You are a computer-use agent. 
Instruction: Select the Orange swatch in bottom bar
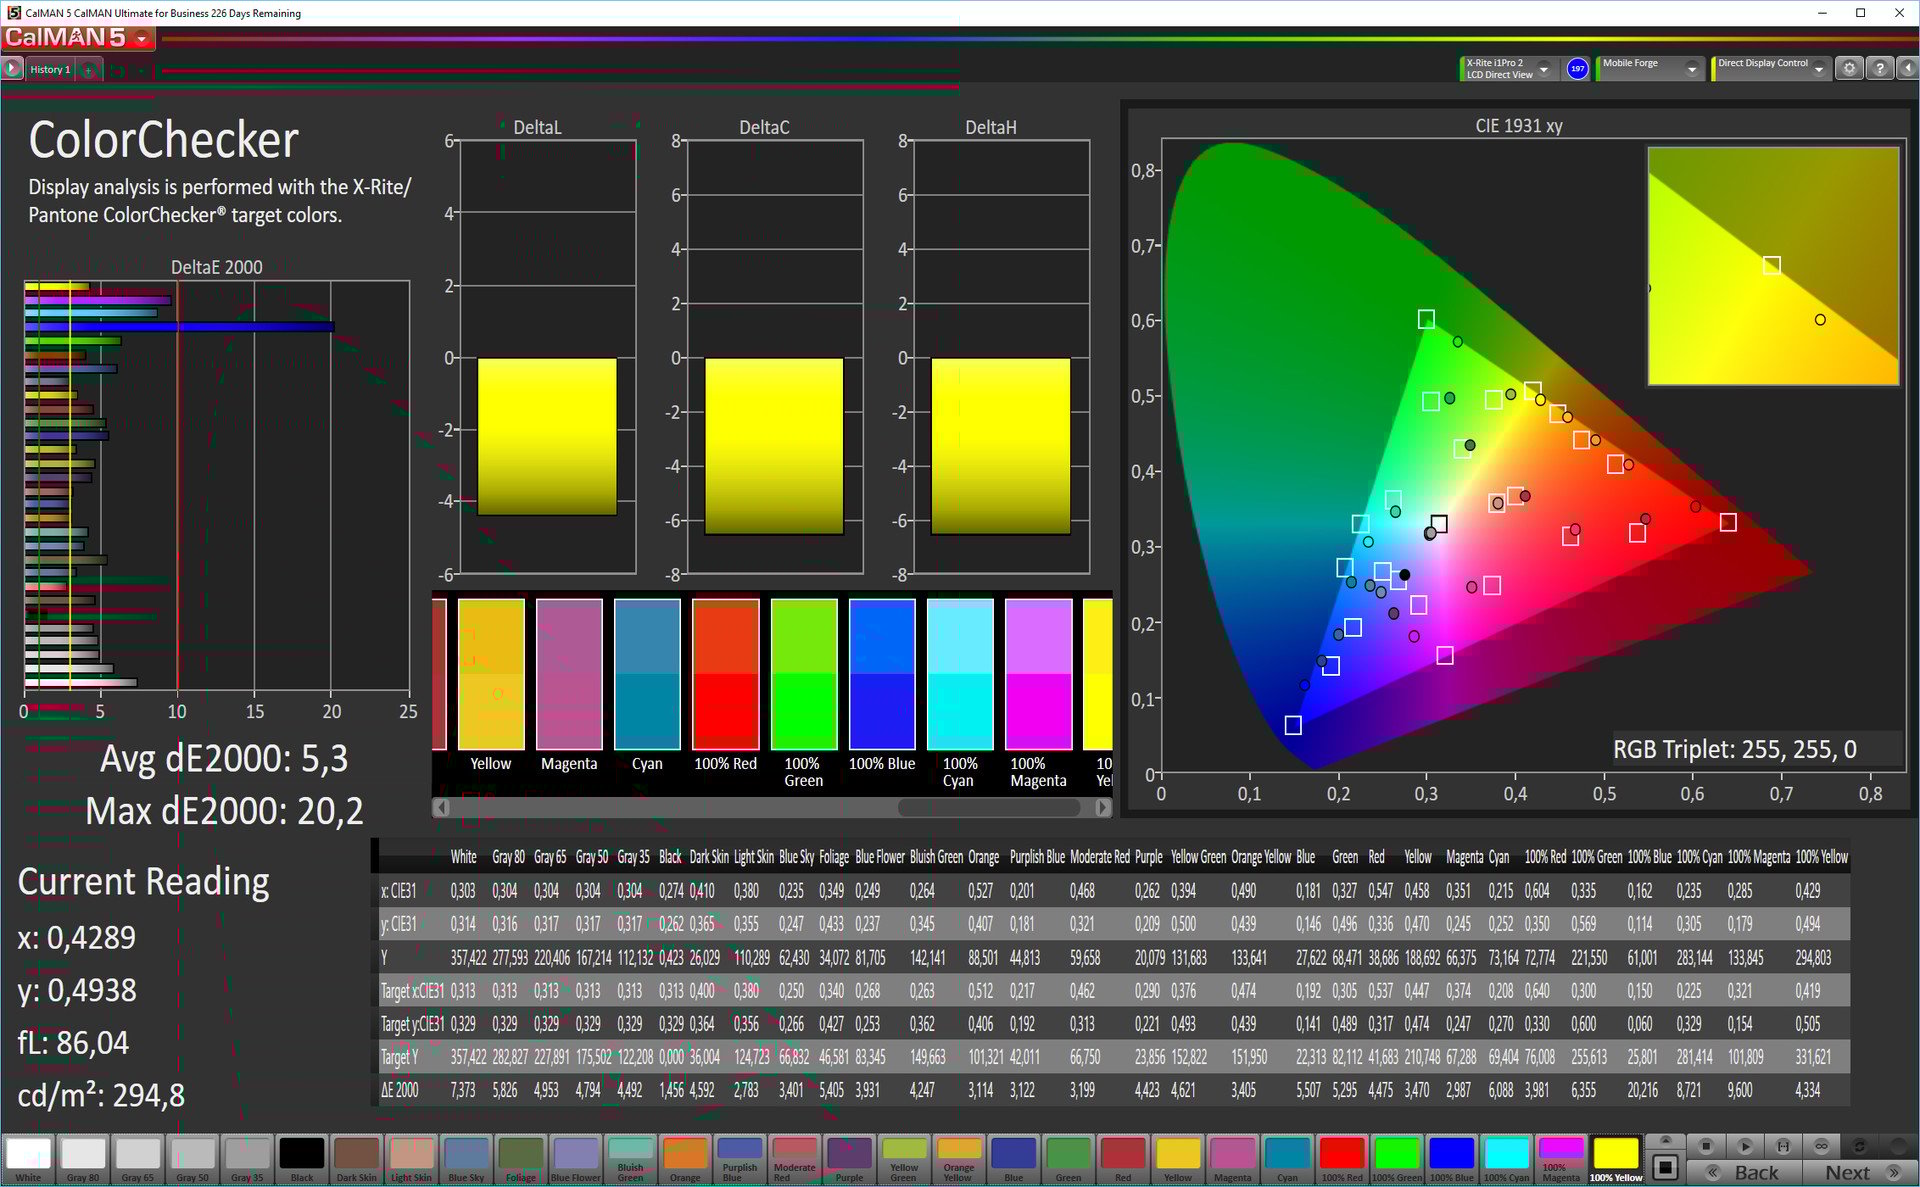point(685,1160)
